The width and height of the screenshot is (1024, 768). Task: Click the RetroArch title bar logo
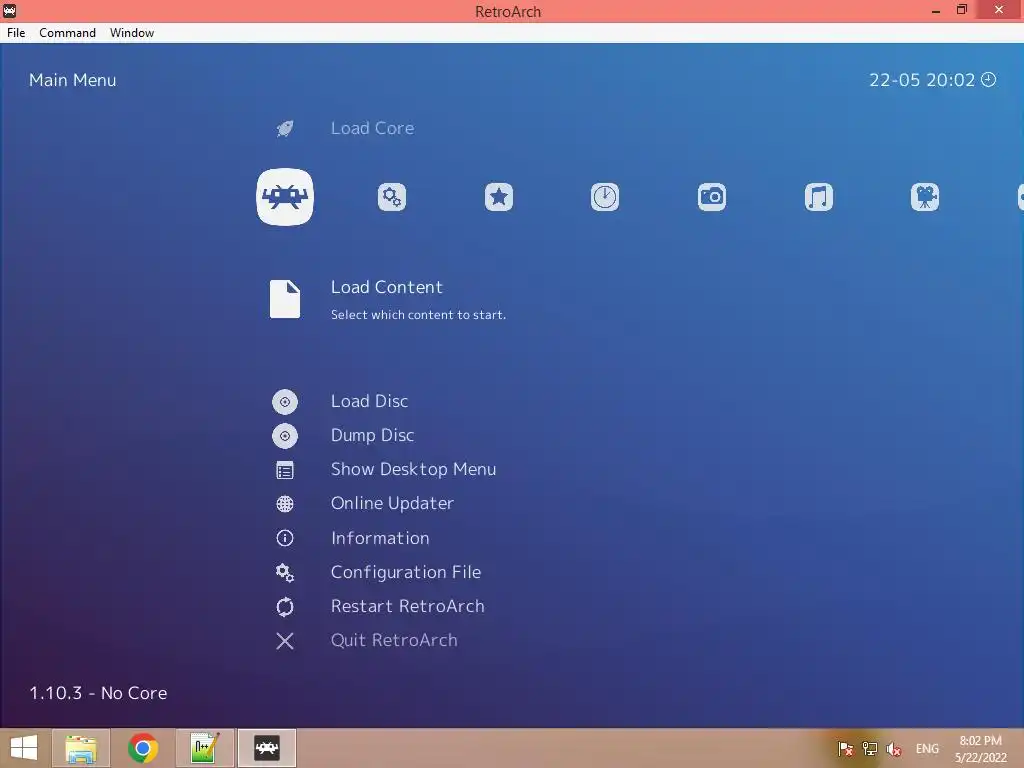[9, 10]
